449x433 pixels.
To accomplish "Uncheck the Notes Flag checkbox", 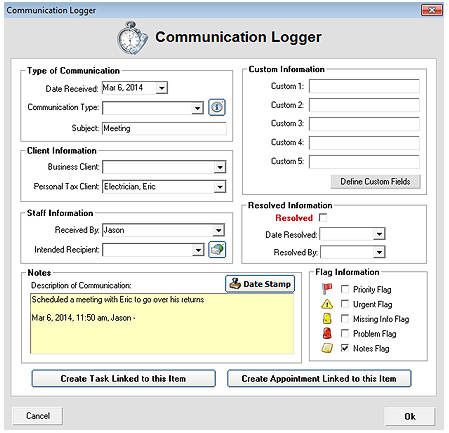I will (x=345, y=348).
